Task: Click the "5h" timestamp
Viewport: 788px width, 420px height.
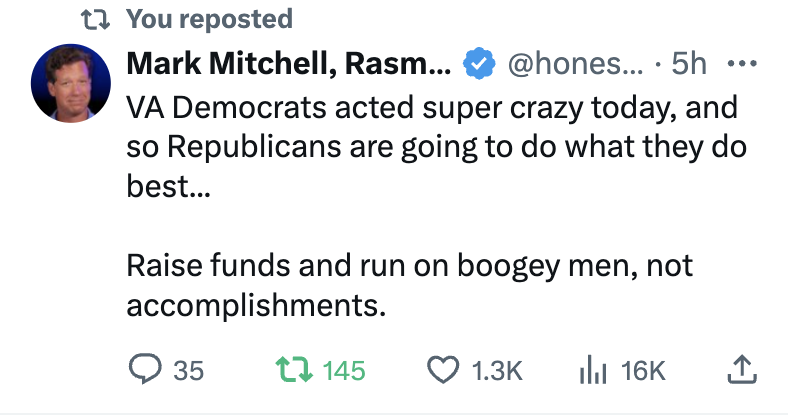Action: click(x=689, y=64)
